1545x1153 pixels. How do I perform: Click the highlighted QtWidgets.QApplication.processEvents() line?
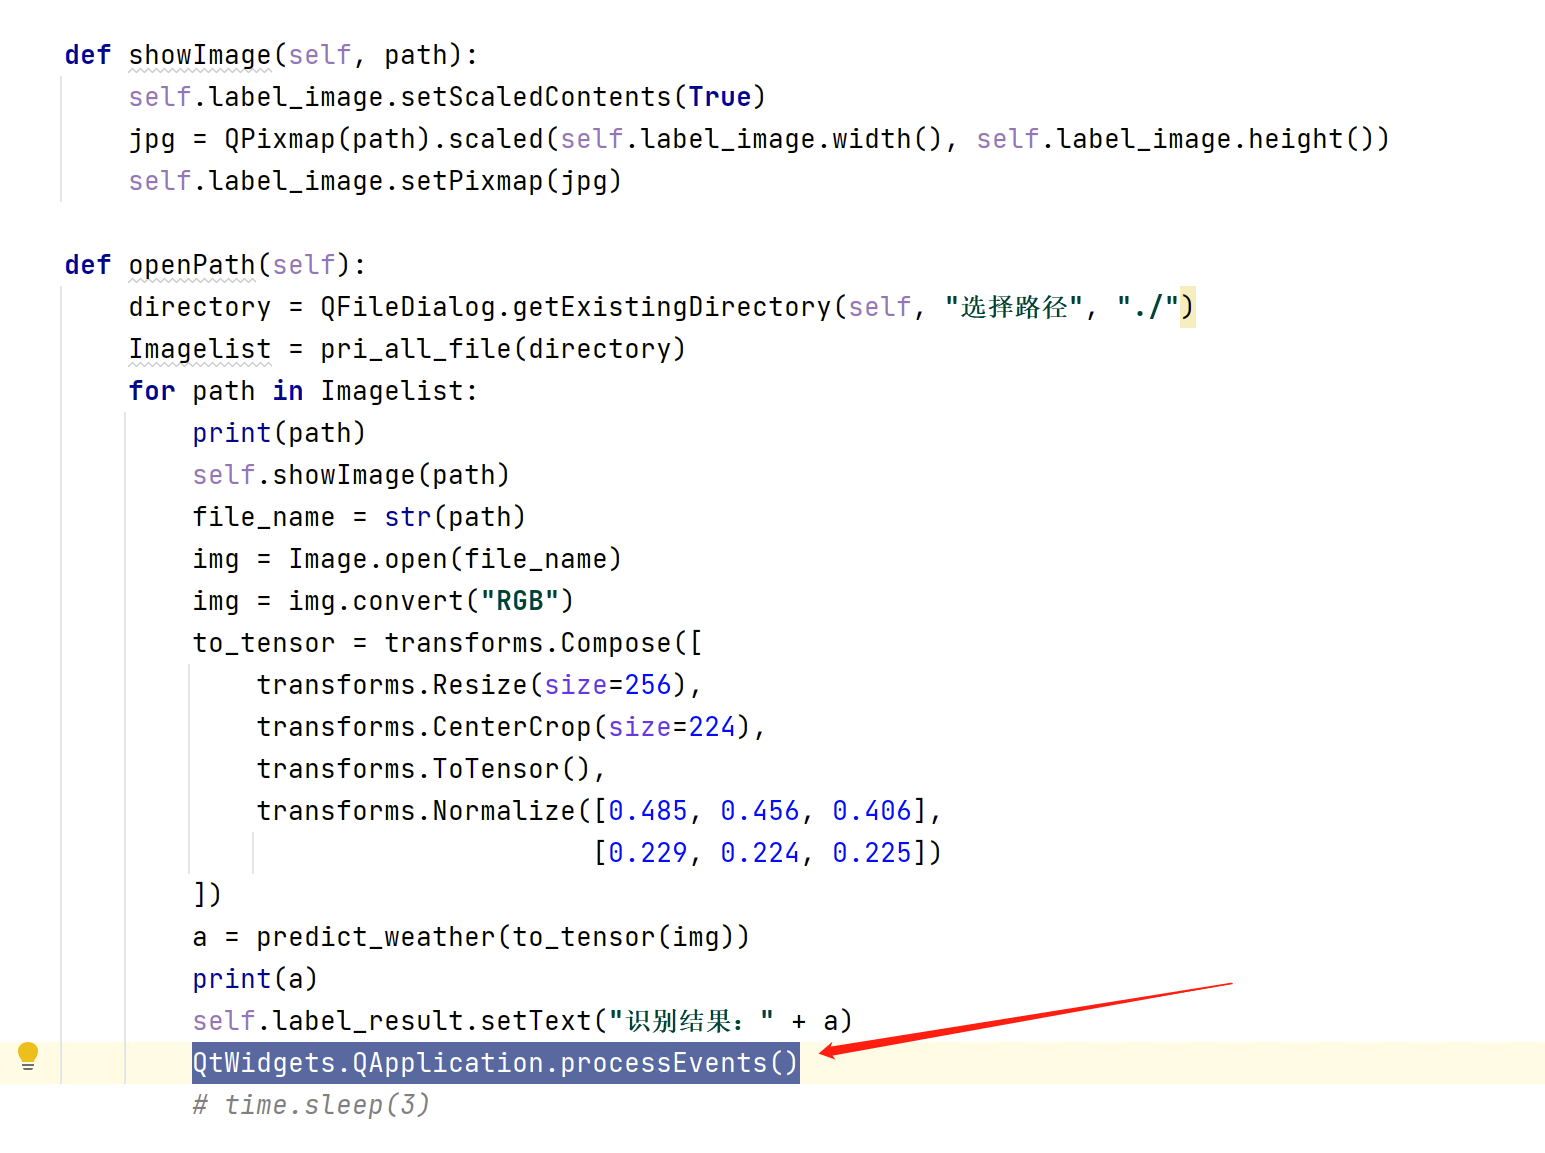click(x=496, y=1062)
